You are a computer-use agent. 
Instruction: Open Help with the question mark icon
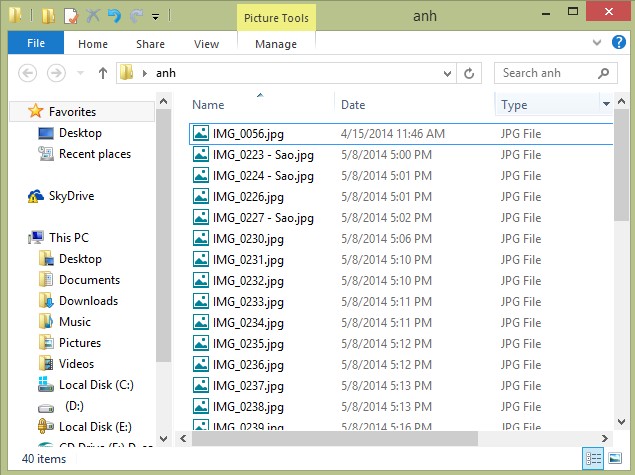(x=618, y=42)
